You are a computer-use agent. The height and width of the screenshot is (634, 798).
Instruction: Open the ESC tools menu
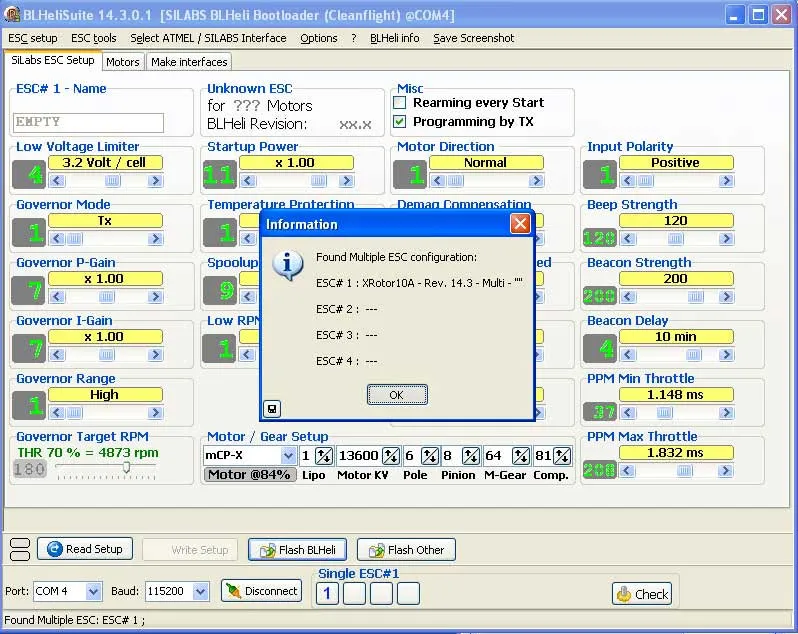(93, 38)
